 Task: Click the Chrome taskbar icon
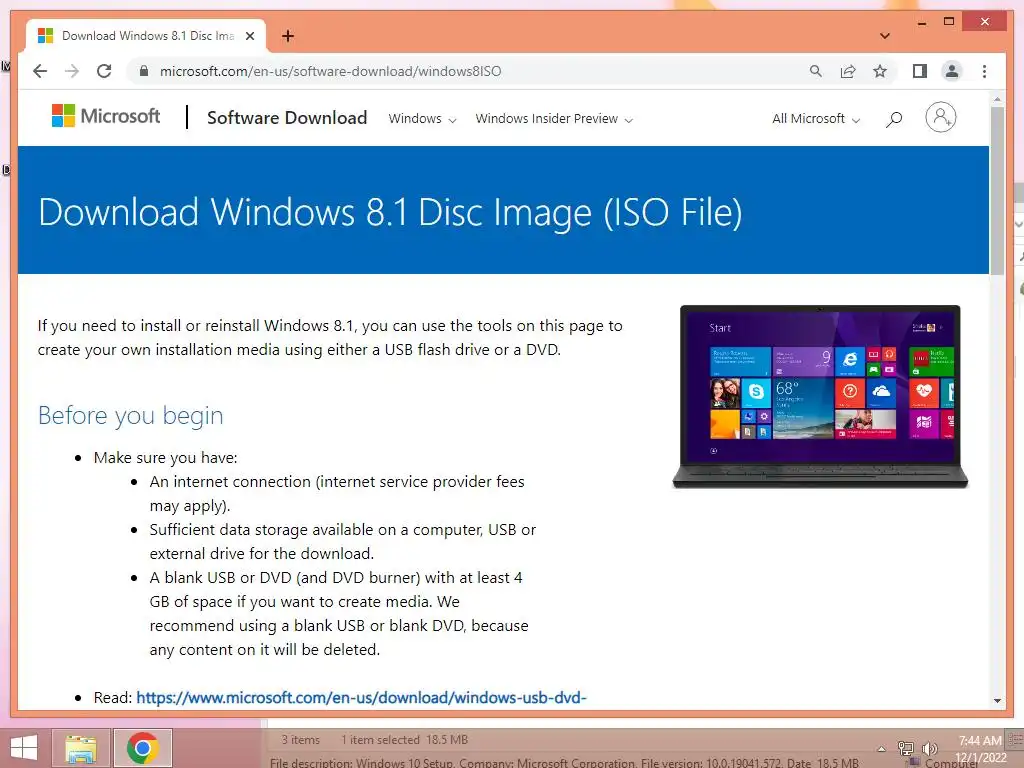pos(143,748)
